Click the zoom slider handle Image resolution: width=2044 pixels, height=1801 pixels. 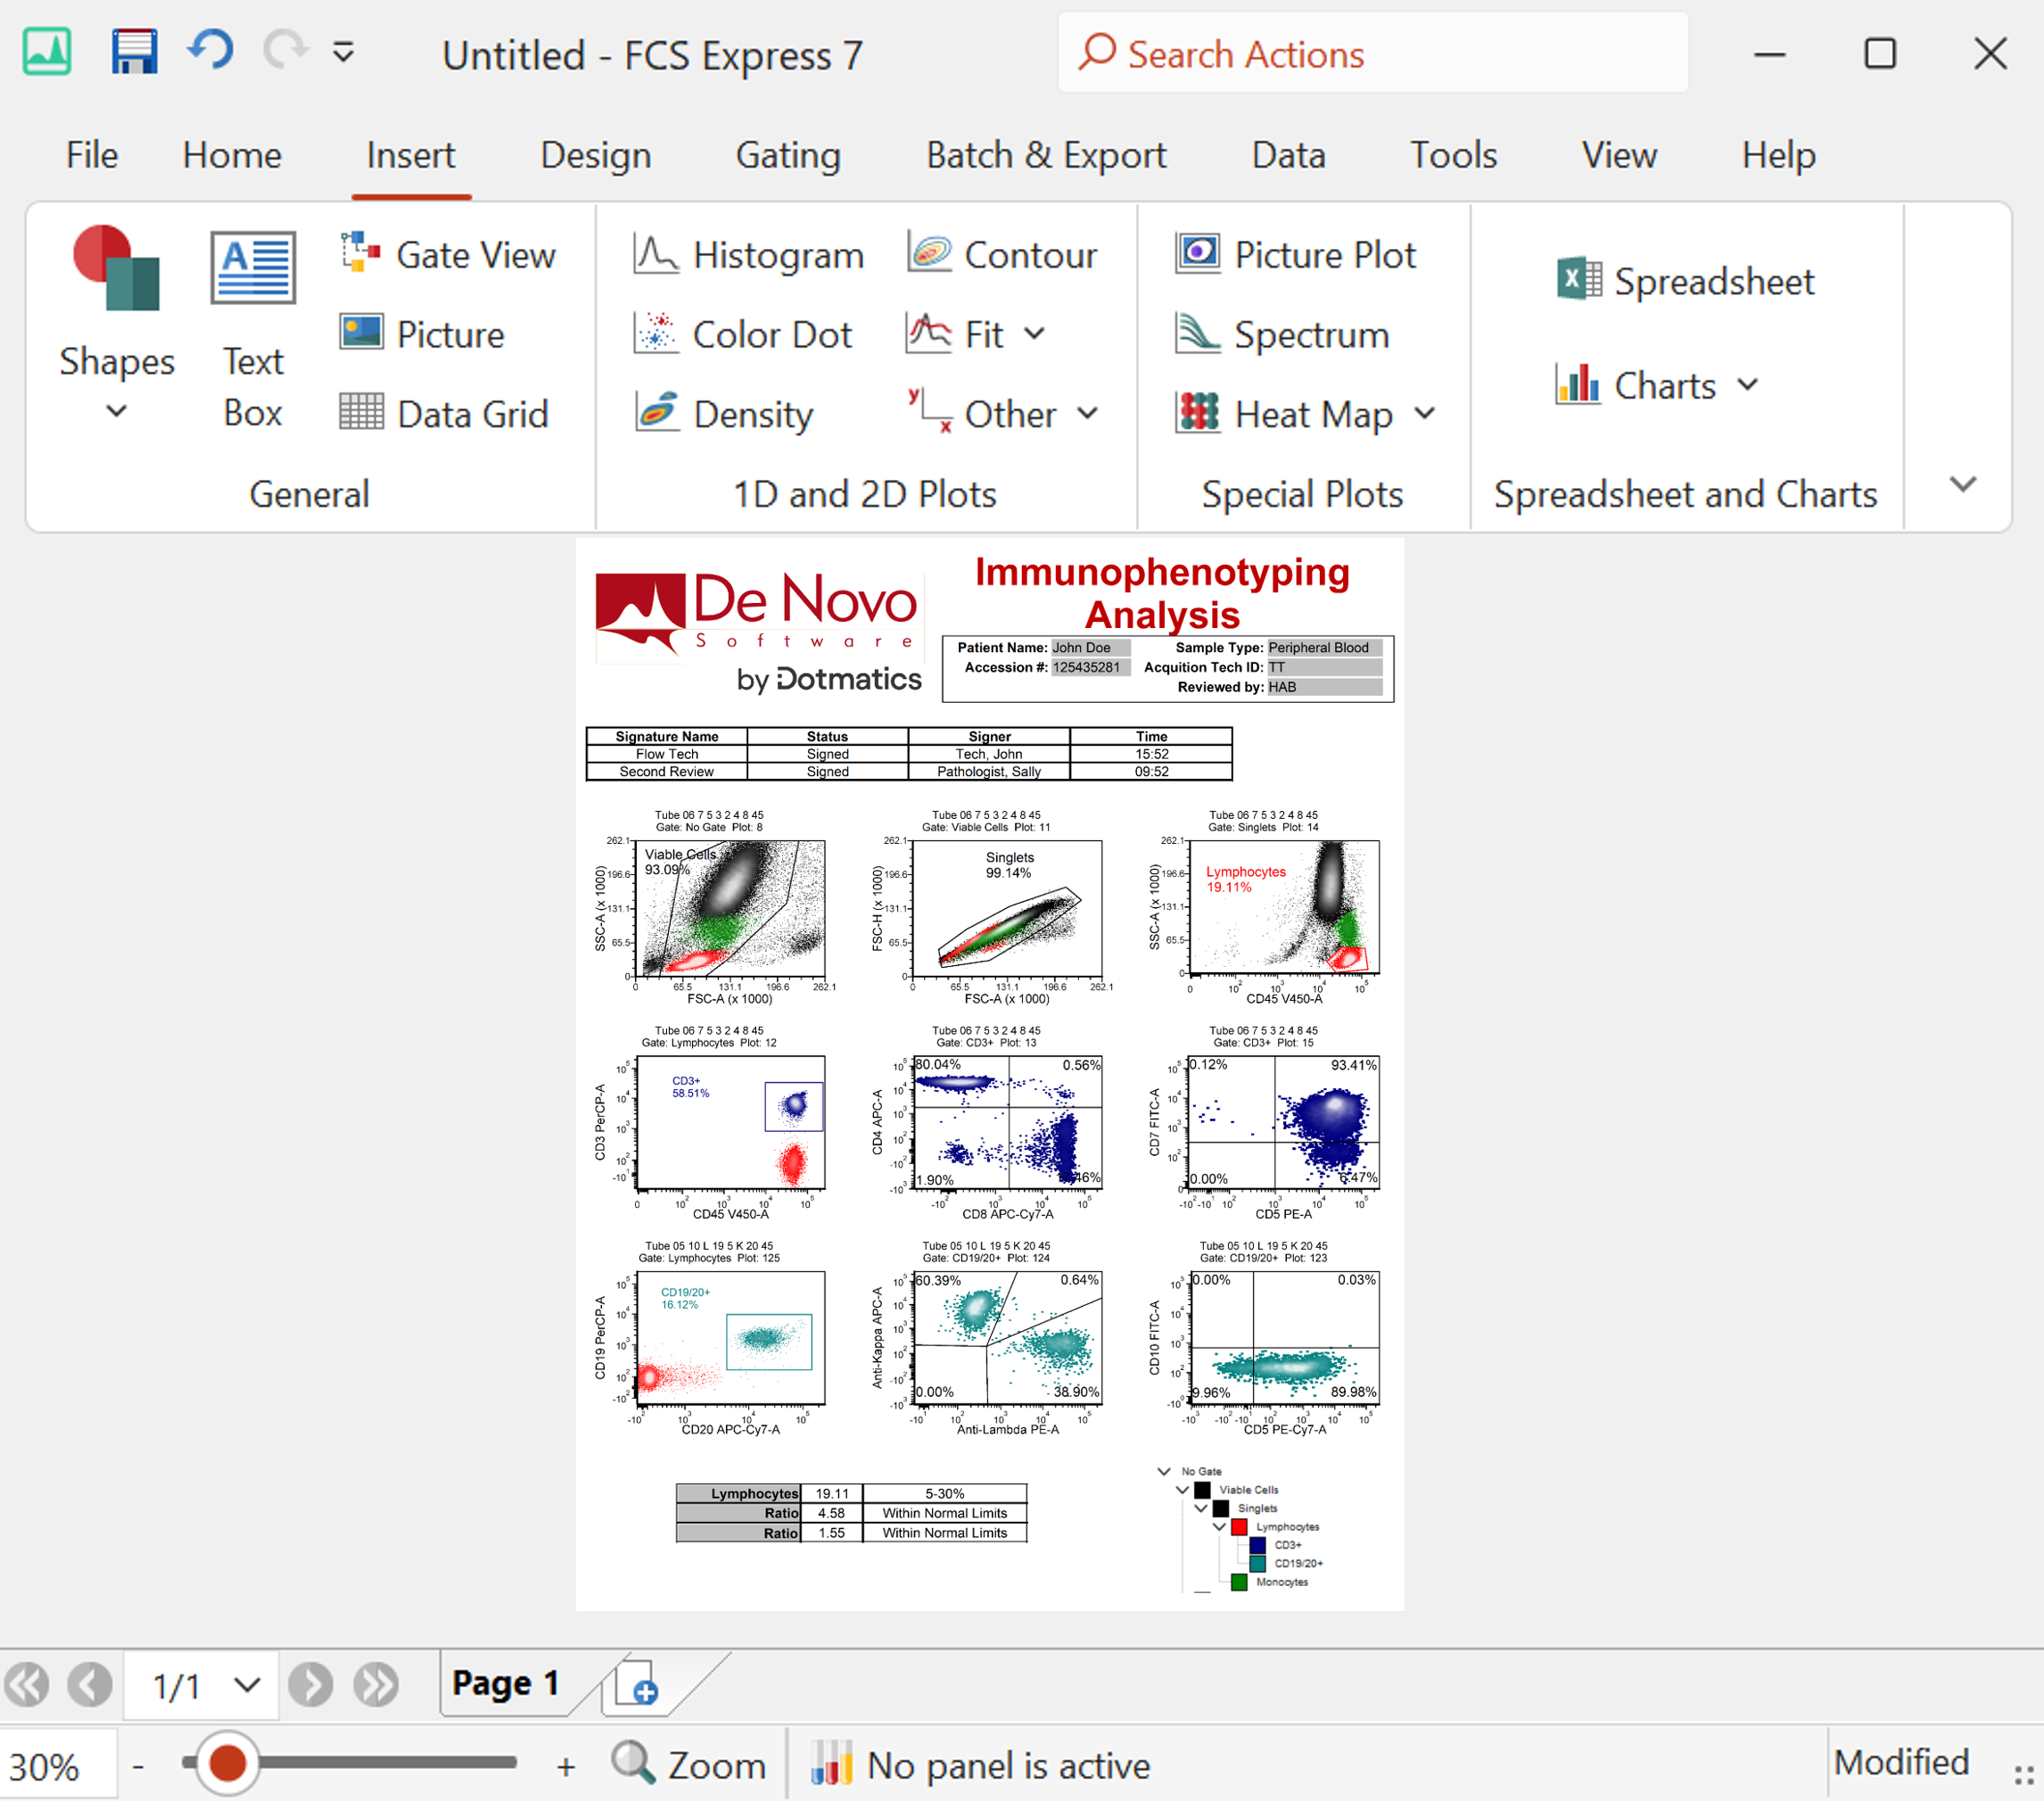click(x=227, y=1763)
